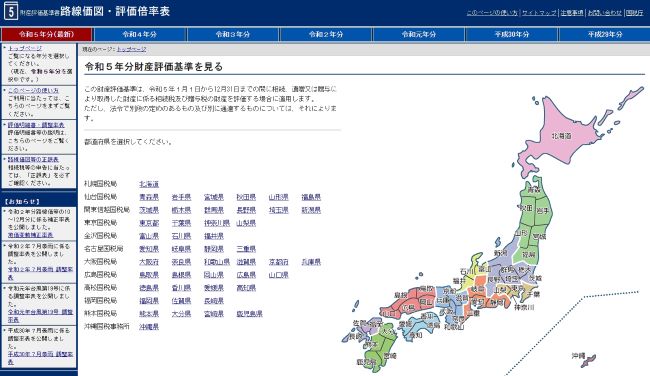Select 福井県 in the prefecture list

(x=214, y=236)
